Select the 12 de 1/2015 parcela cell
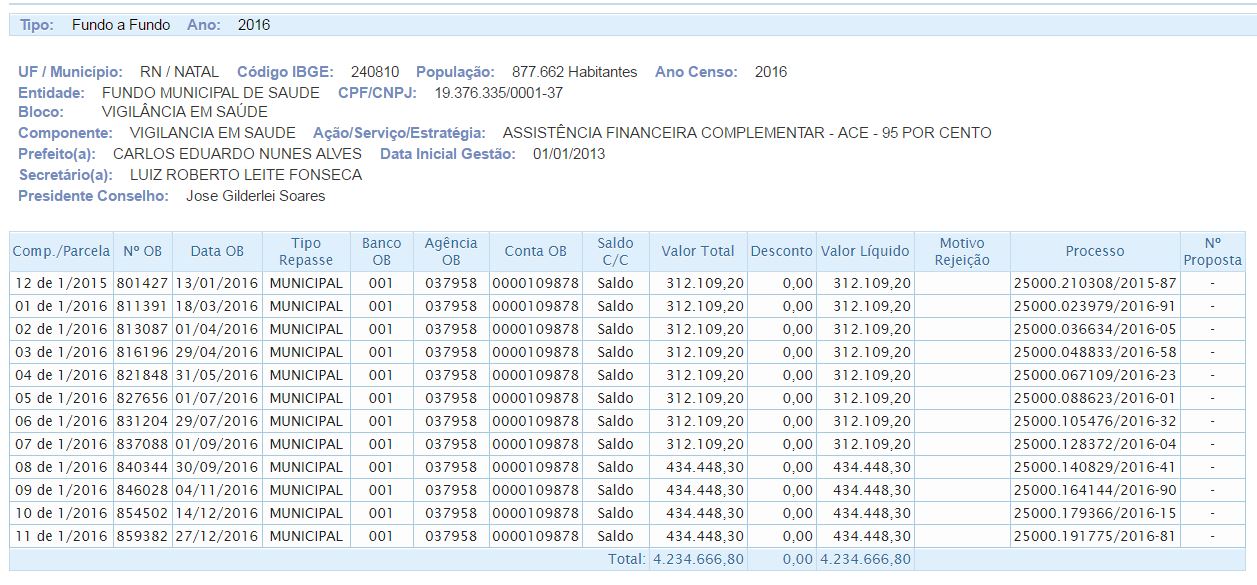The image size is (1257, 585). [x=62, y=283]
